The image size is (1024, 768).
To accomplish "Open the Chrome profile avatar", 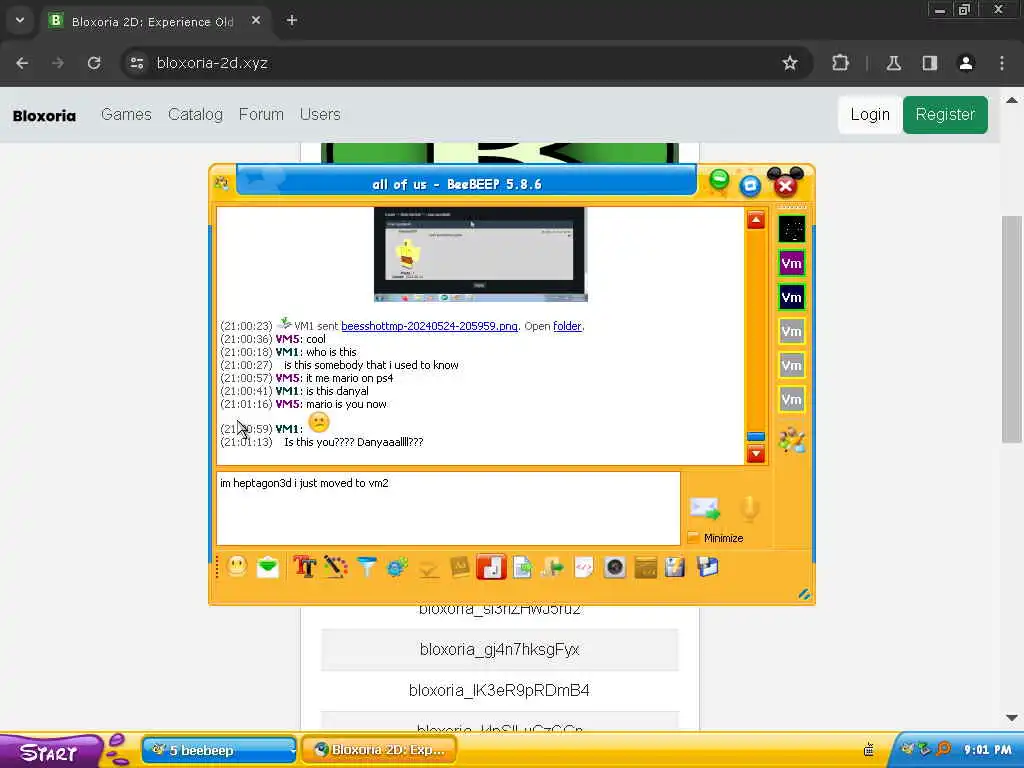I will click(966, 63).
